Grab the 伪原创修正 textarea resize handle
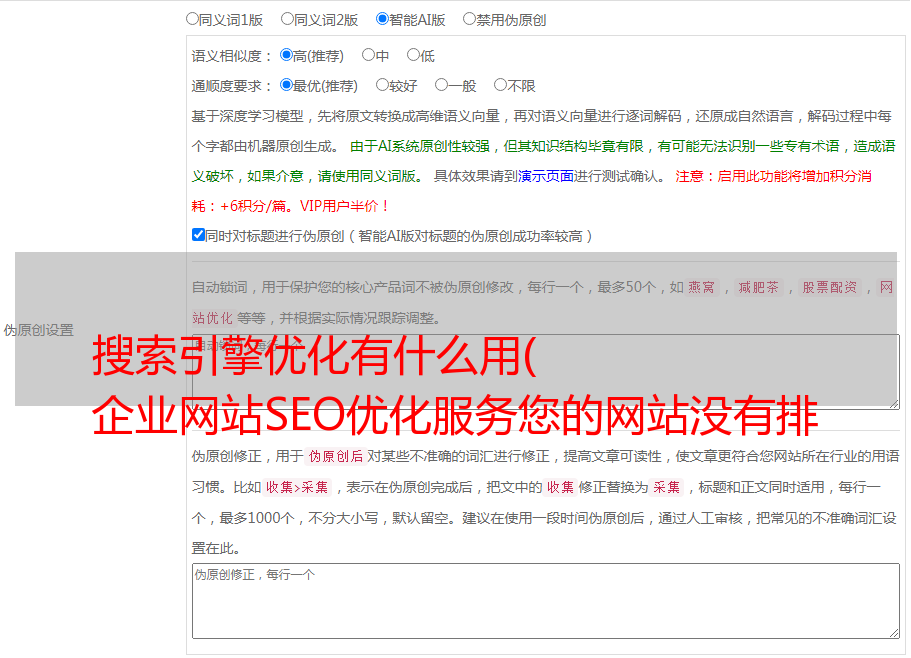This screenshot has width=911, height=658. 894,633
